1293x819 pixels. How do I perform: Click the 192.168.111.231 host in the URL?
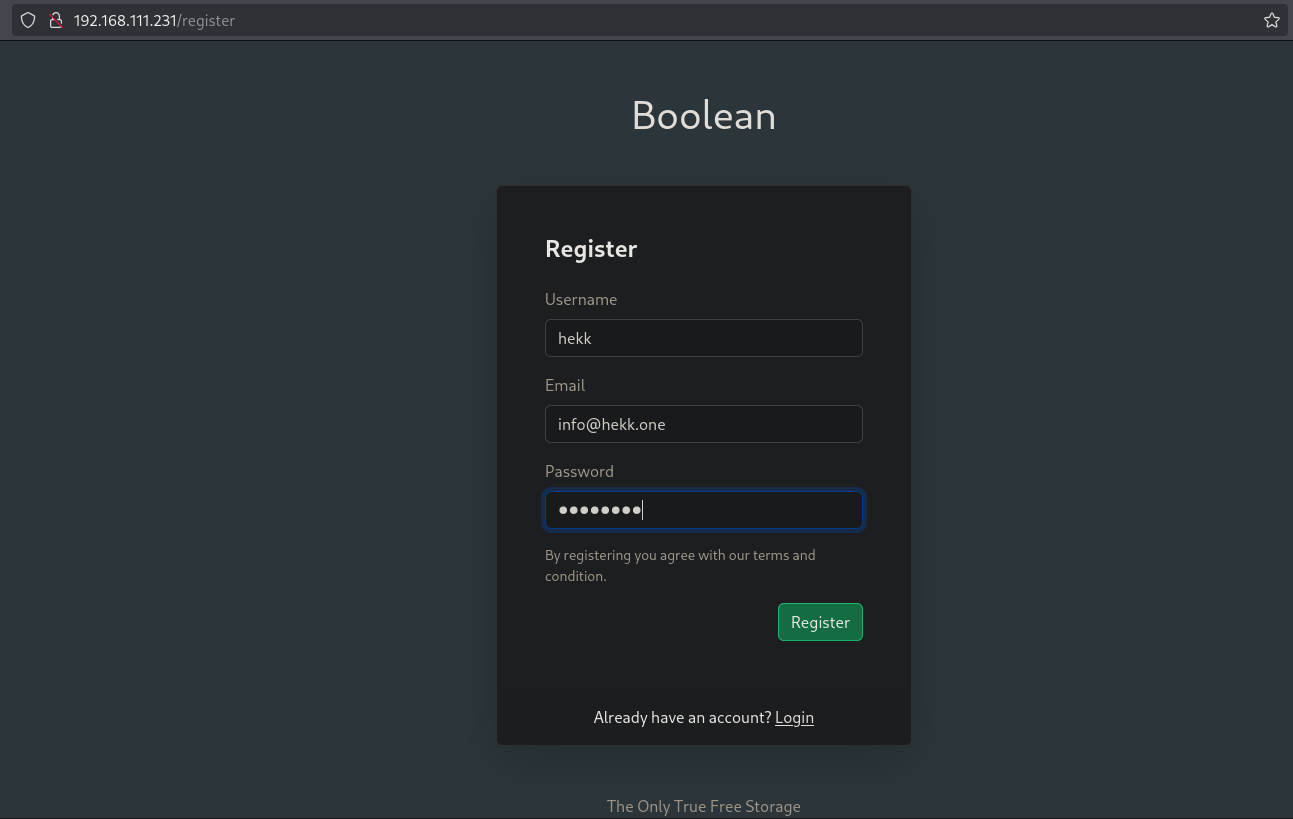[124, 20]
